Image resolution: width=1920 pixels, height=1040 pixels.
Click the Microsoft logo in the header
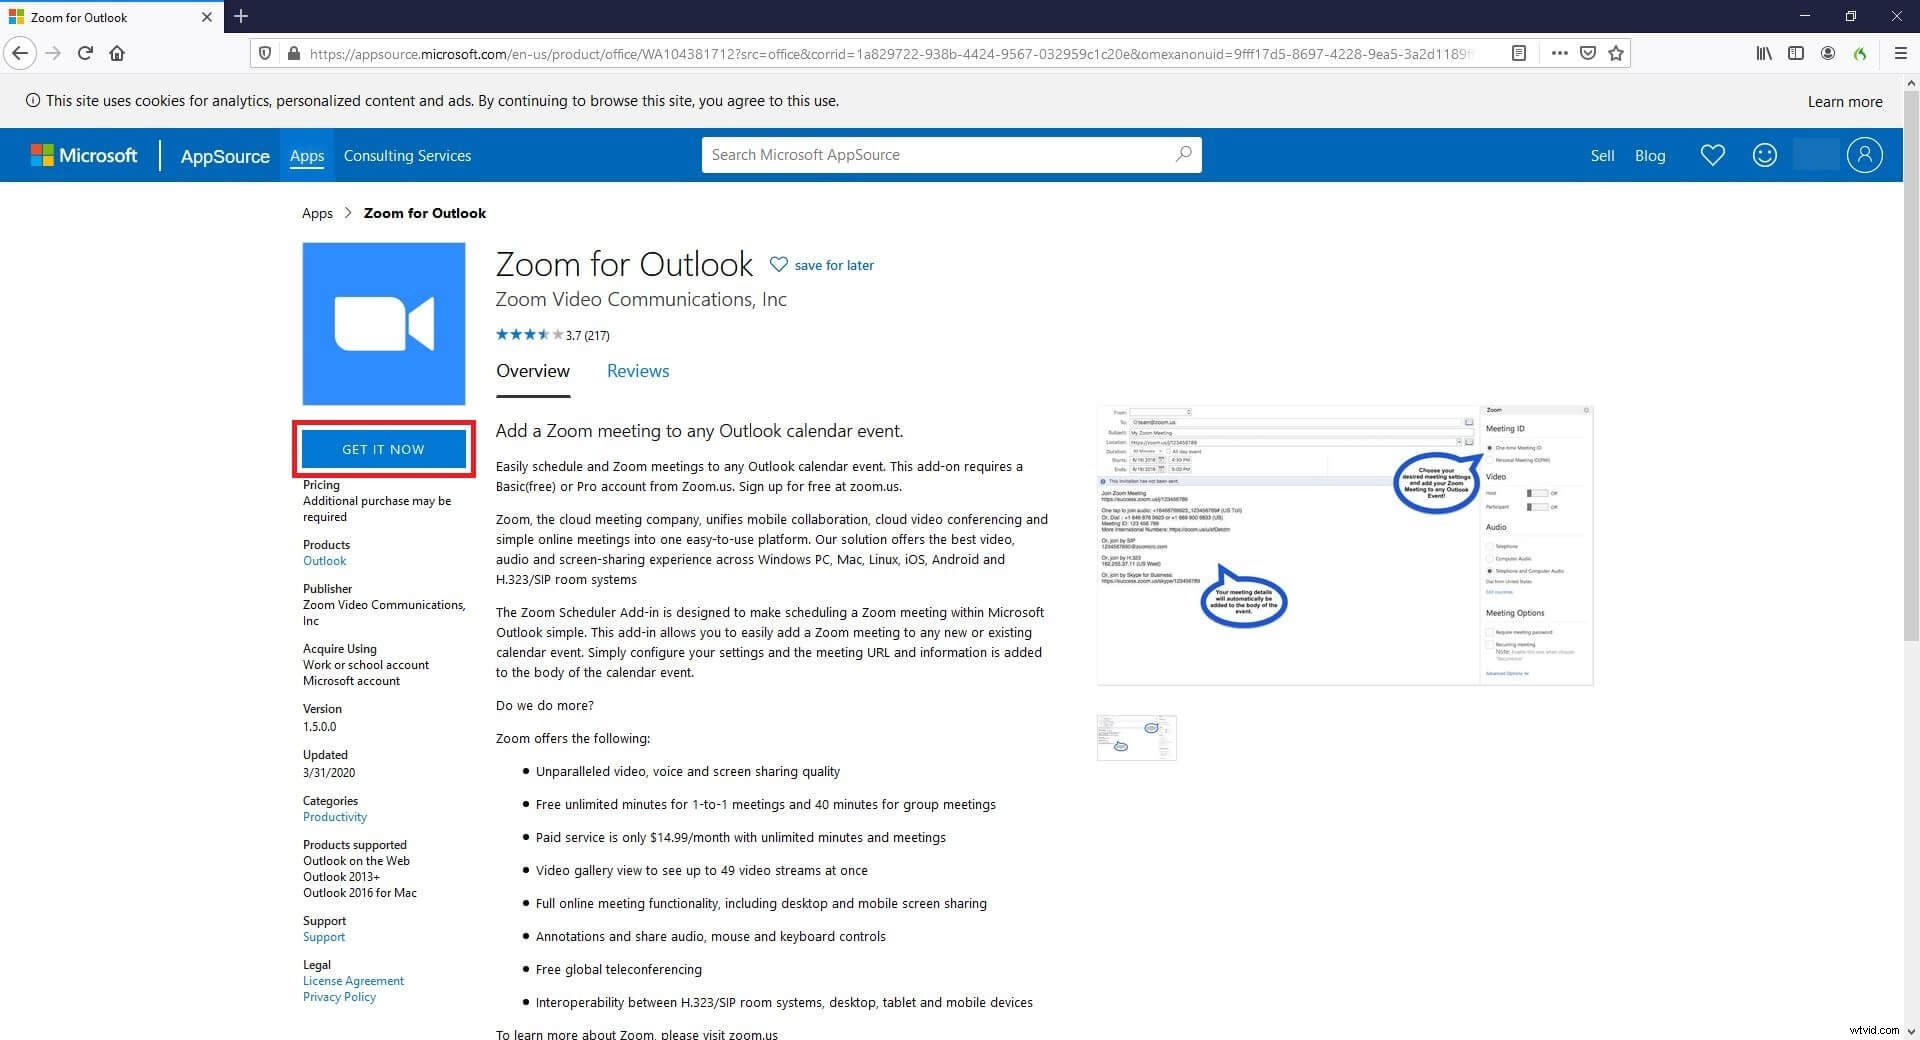[x=85, y=155]
